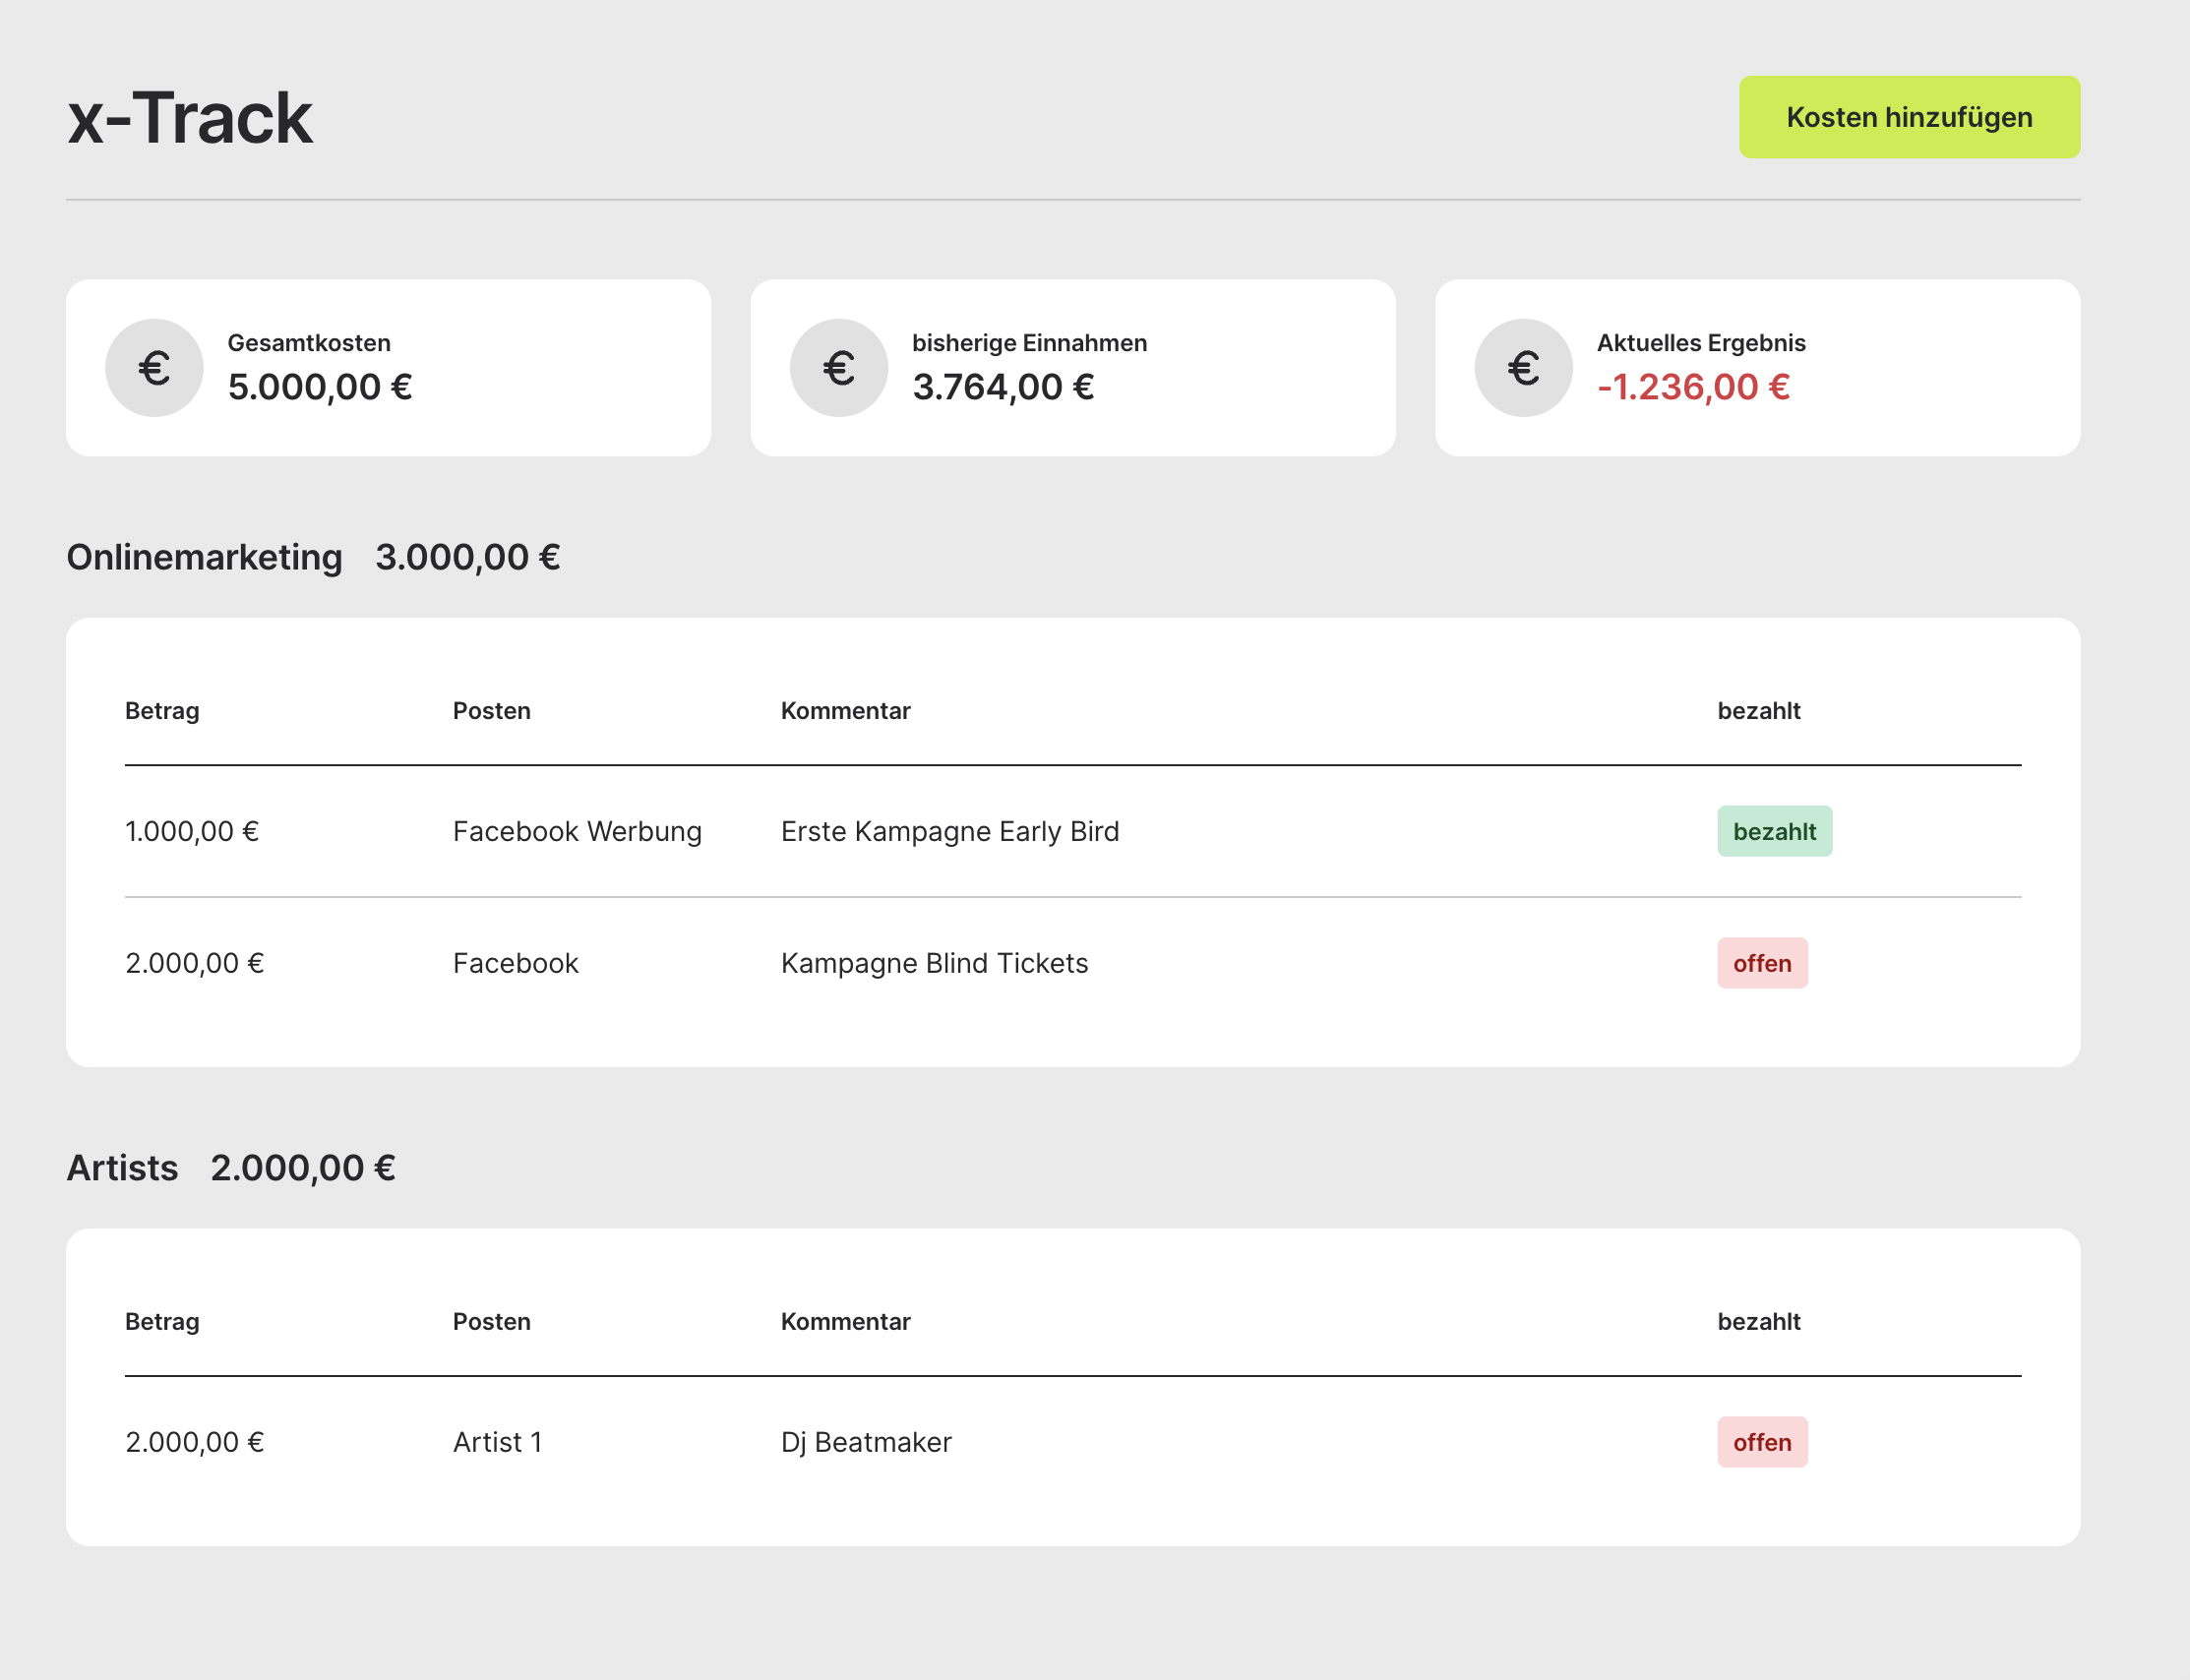Click the euro icon beside Aktuelles Ergebnis
The image size is (2190, 1680).
(x=1523, y=368)
